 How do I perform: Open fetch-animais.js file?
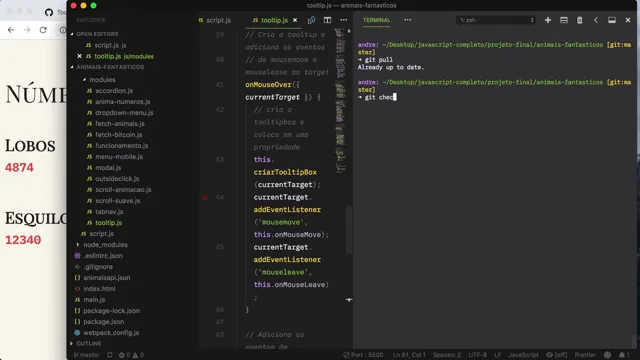(116, 124)
